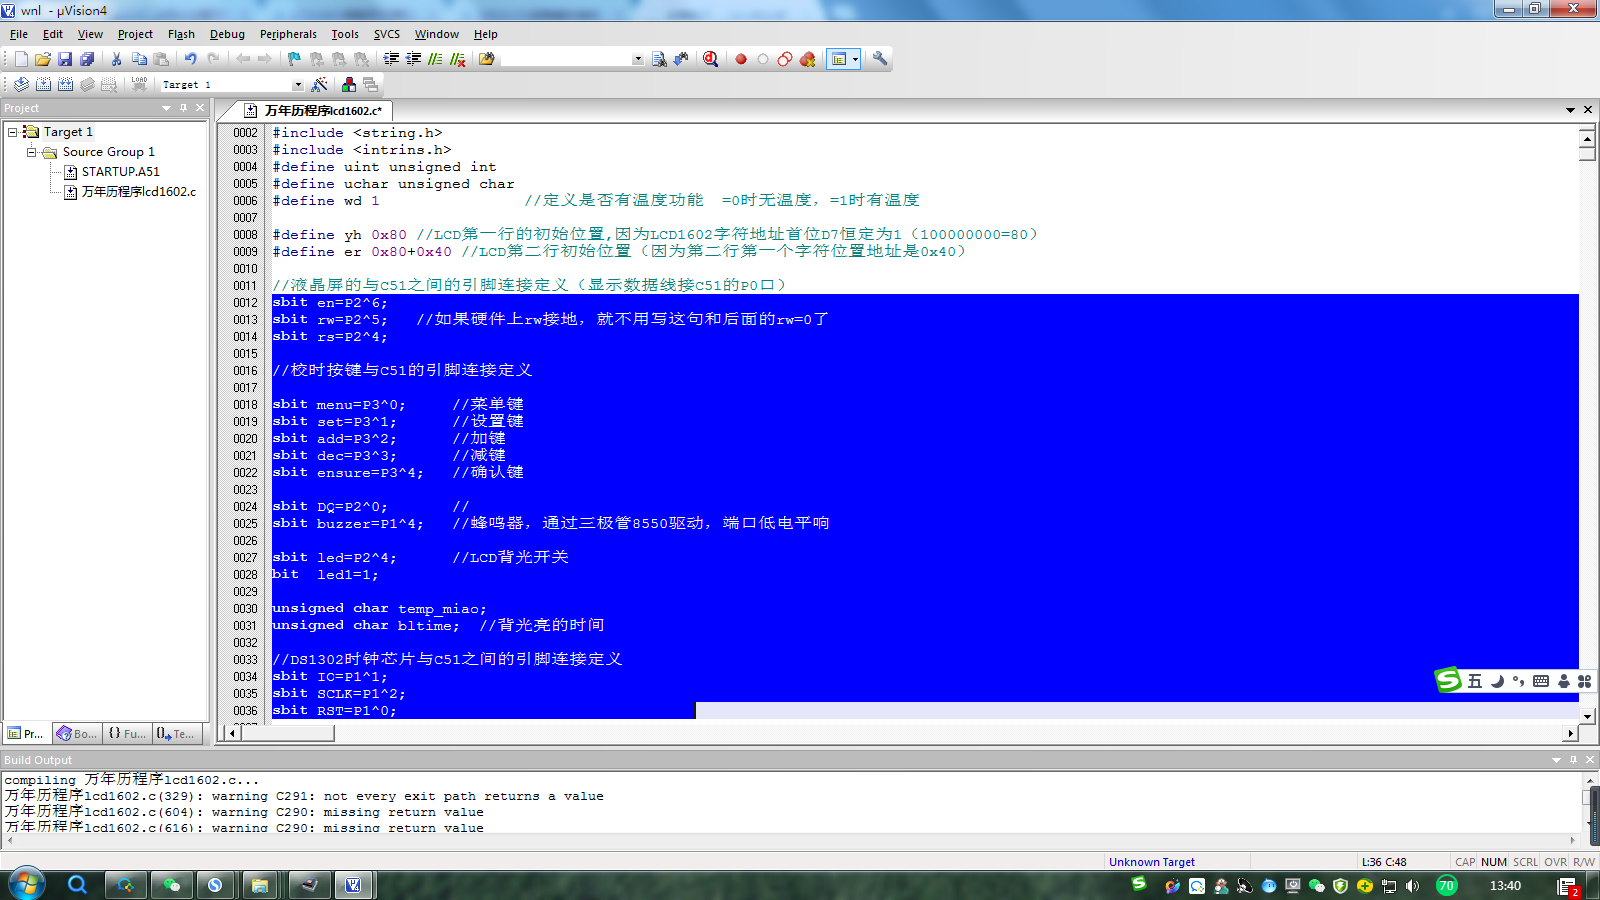
Task: Click the Build target icon
Action: tap(43, 84)
